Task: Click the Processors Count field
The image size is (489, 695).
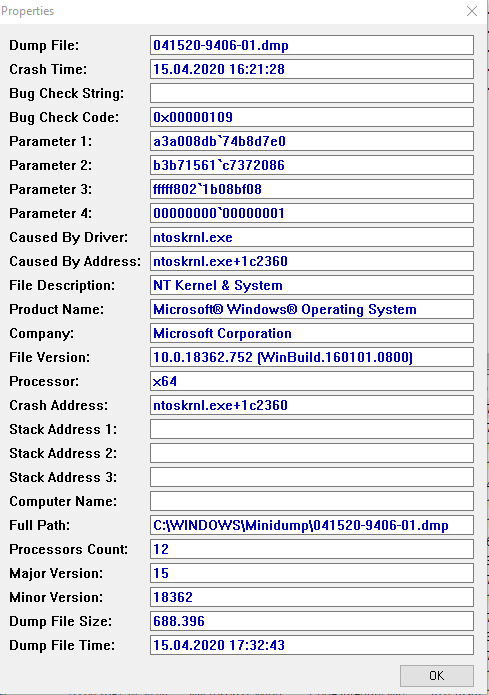Action: tap(312, 549)
